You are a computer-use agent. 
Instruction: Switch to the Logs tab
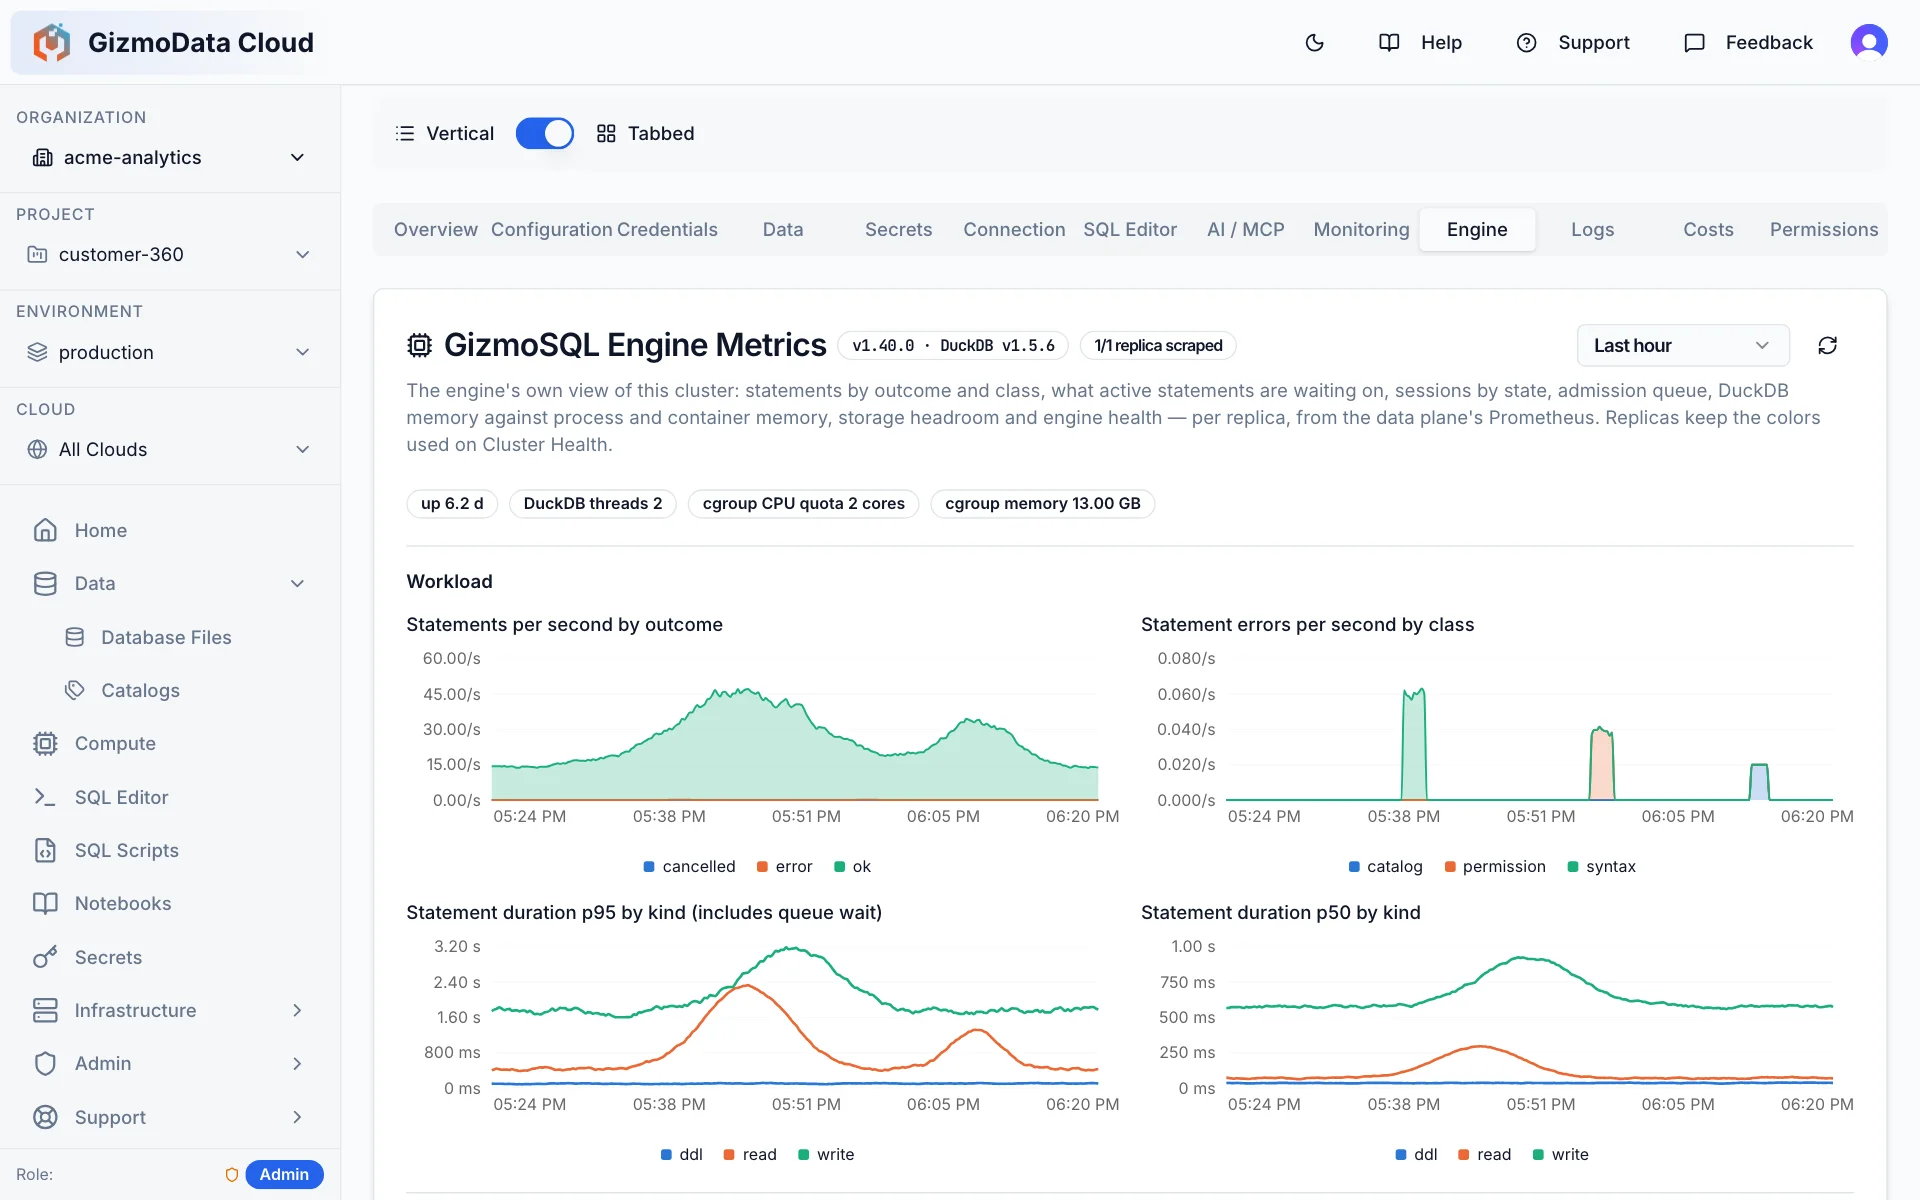pyautogui.click(x=1592, y=229)
